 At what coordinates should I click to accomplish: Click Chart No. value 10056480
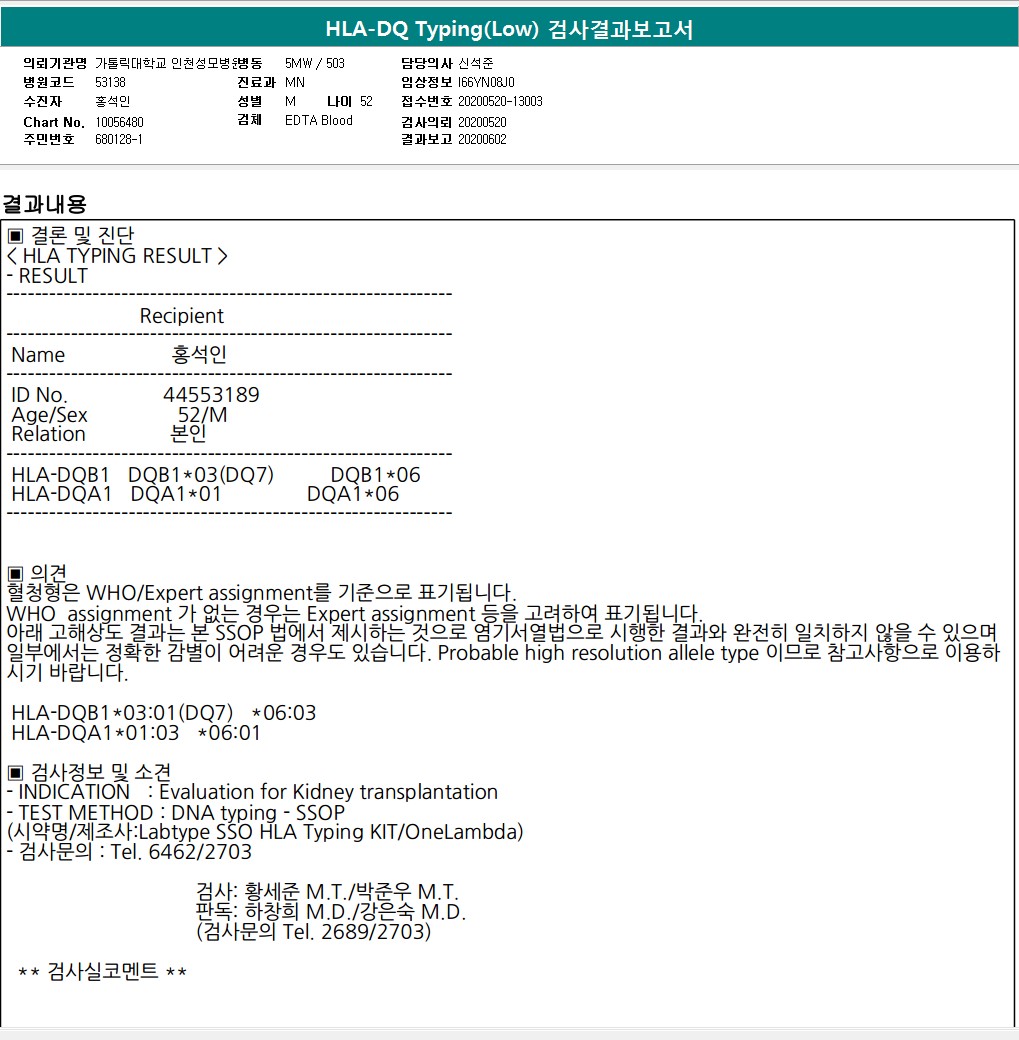pos(119,122)
